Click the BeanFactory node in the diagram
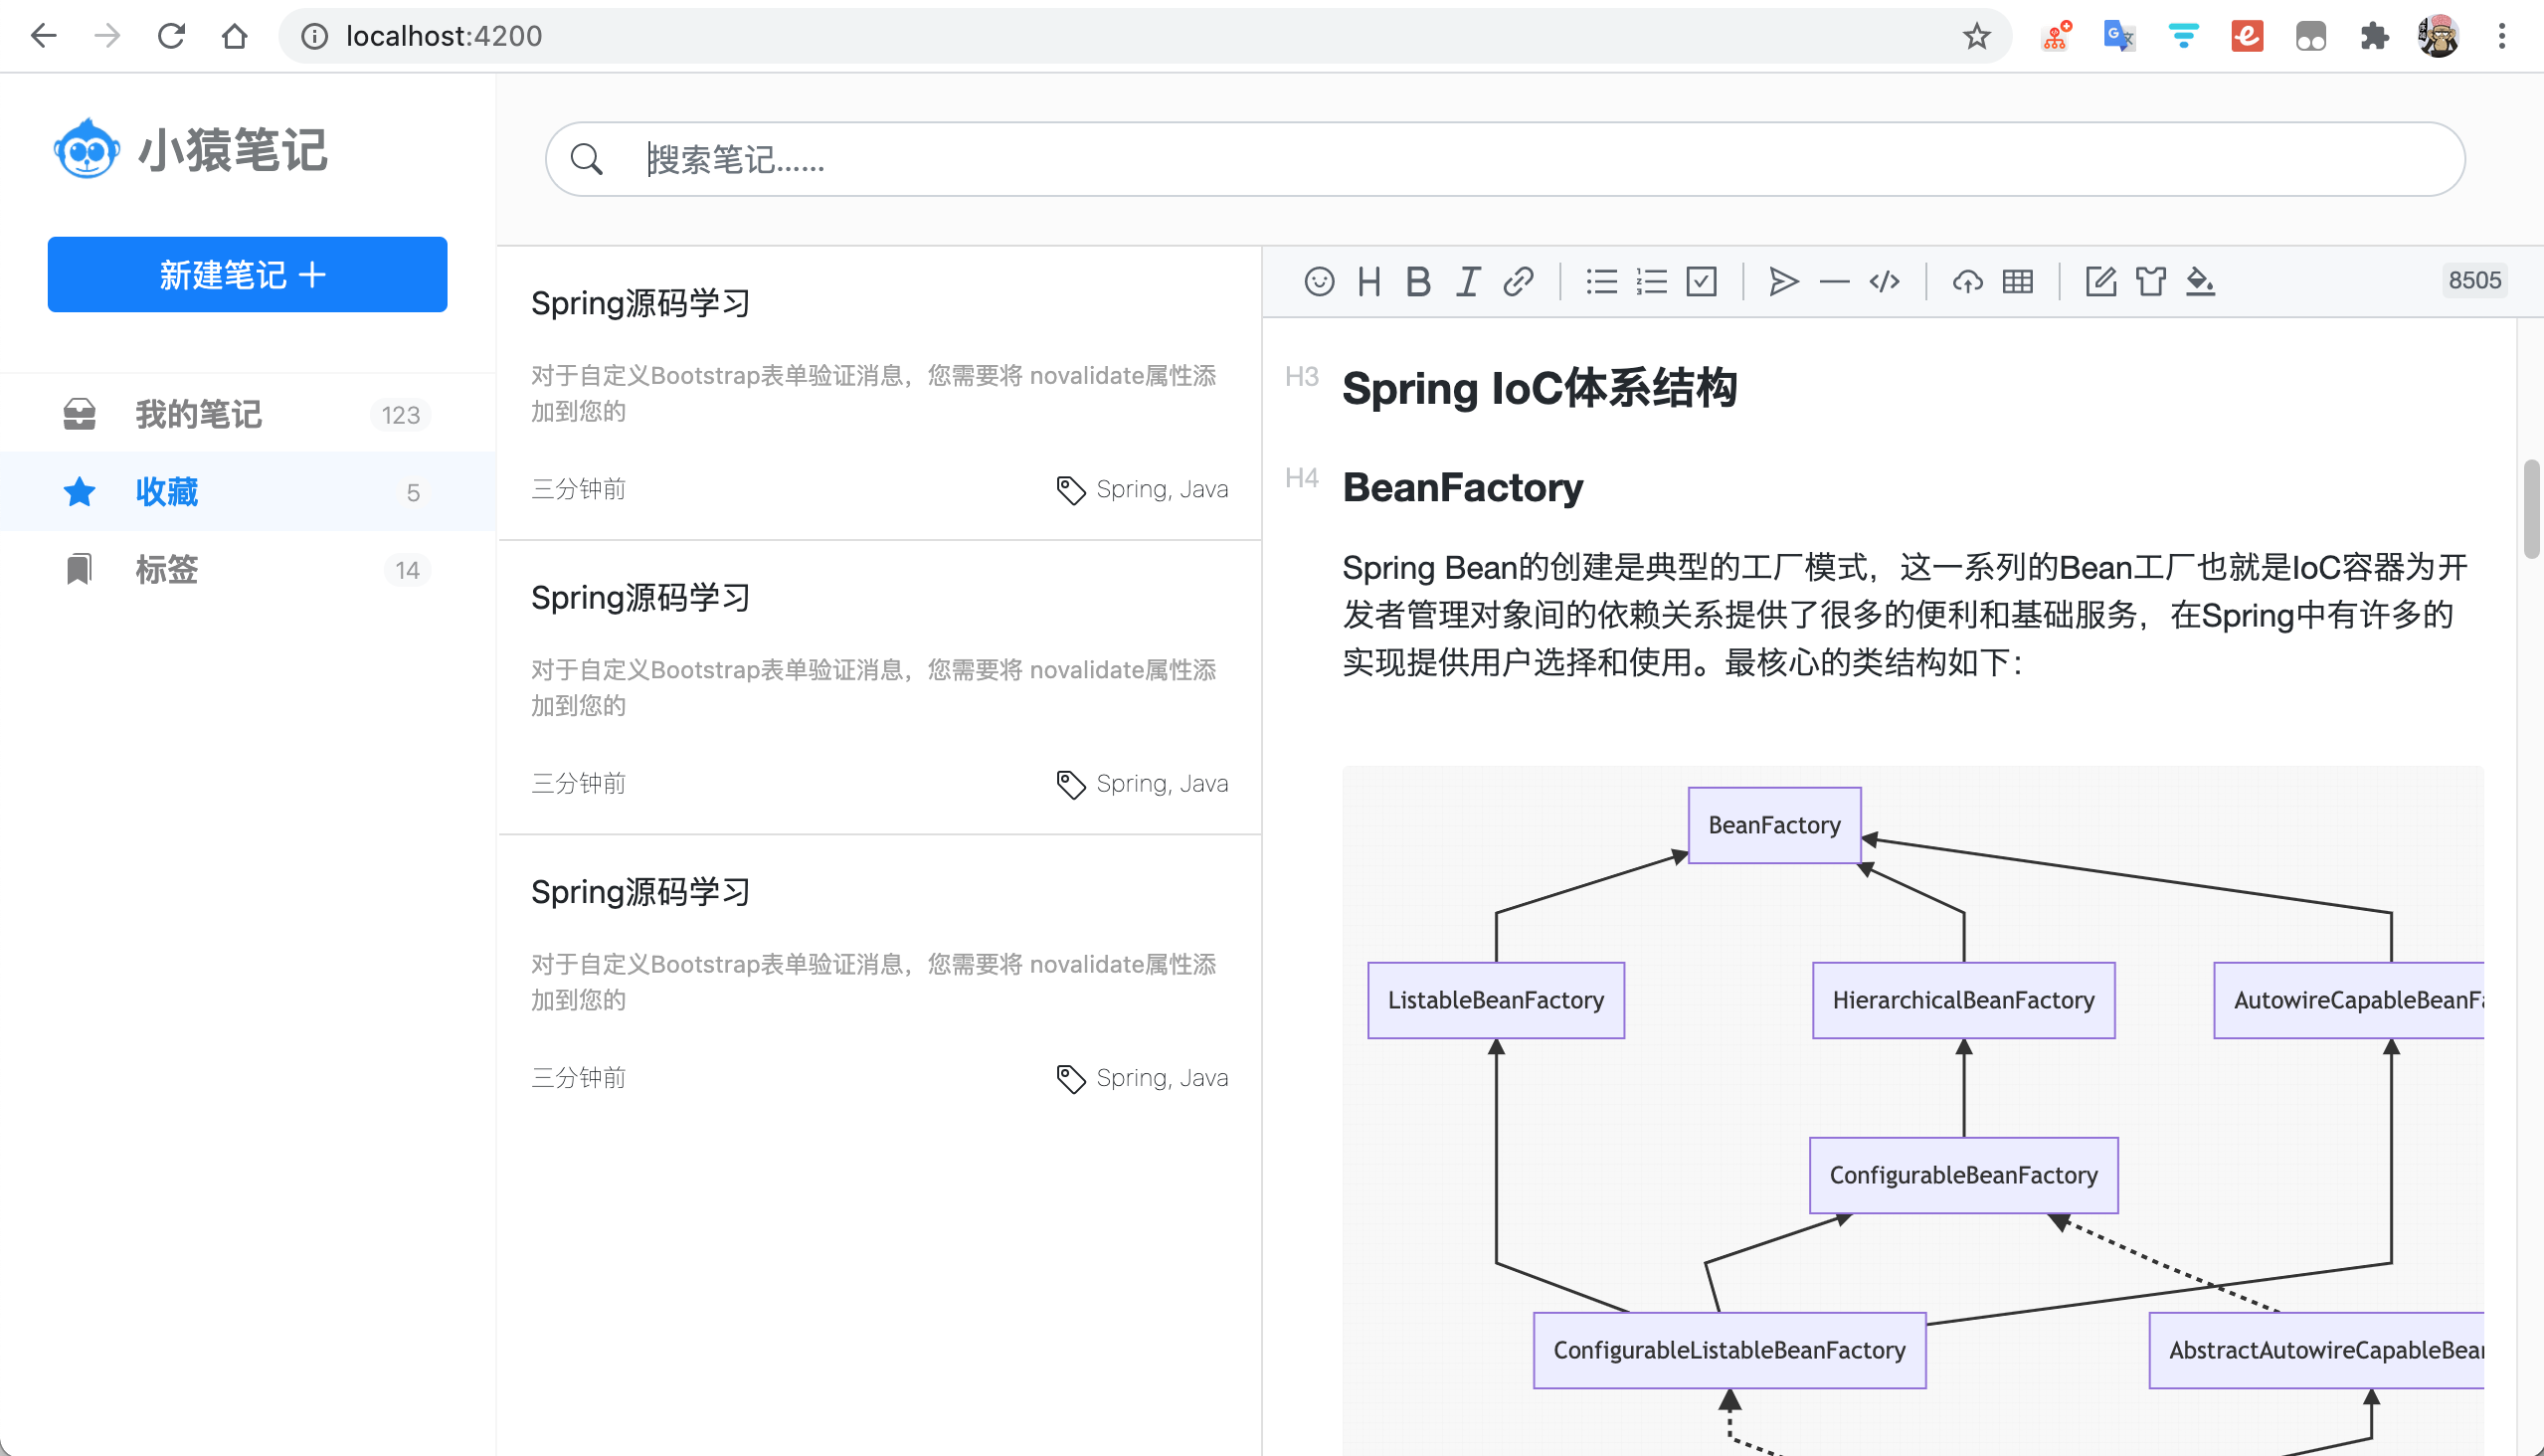This screenshot has width=2544, height=1456. 1774,825
